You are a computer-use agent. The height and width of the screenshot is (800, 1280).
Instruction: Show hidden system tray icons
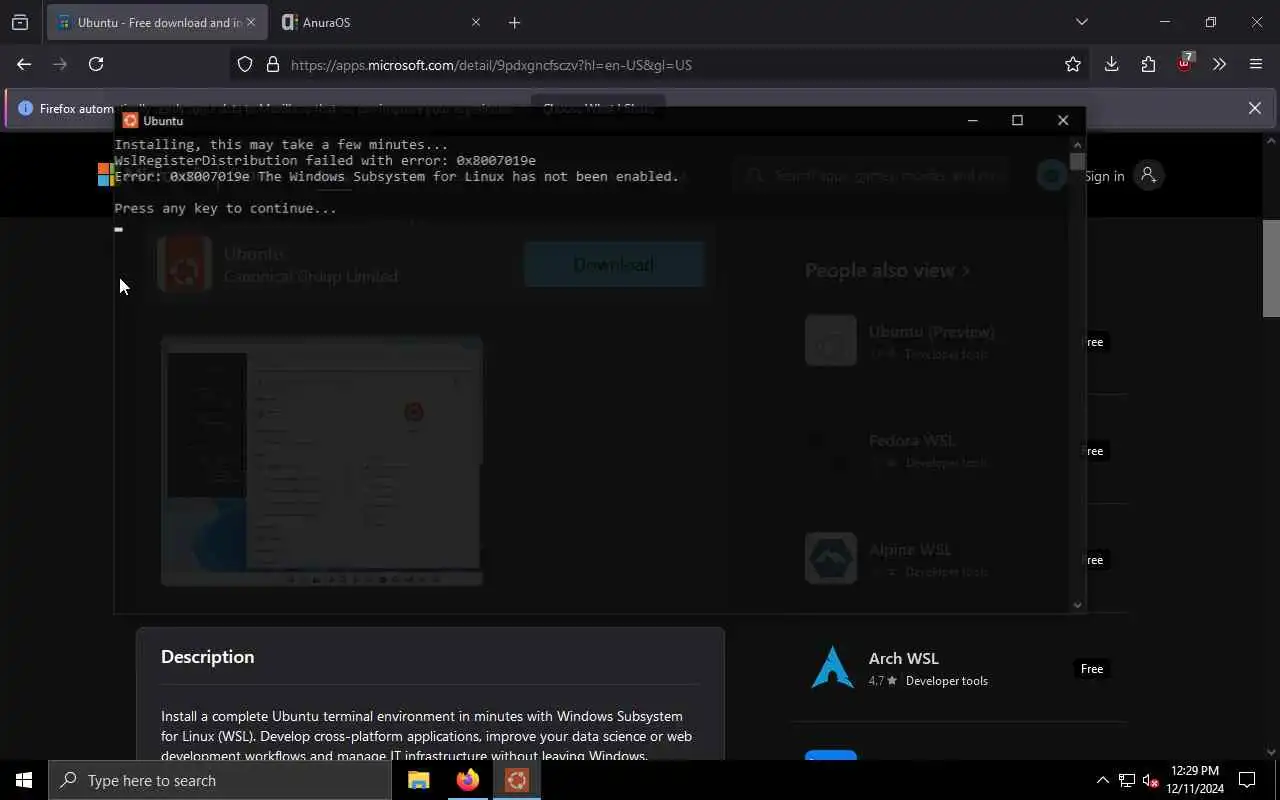pyautogui.click(x=1102, y=780)
